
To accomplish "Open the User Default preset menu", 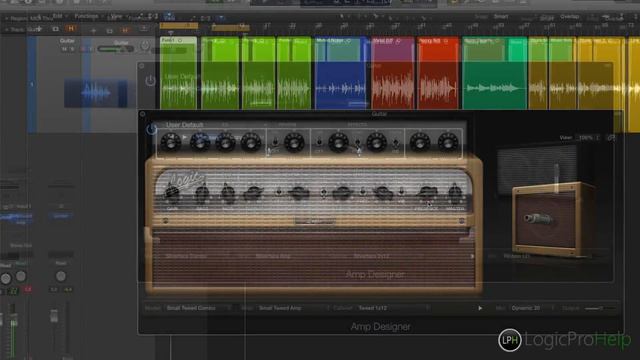I will point(184,125).
